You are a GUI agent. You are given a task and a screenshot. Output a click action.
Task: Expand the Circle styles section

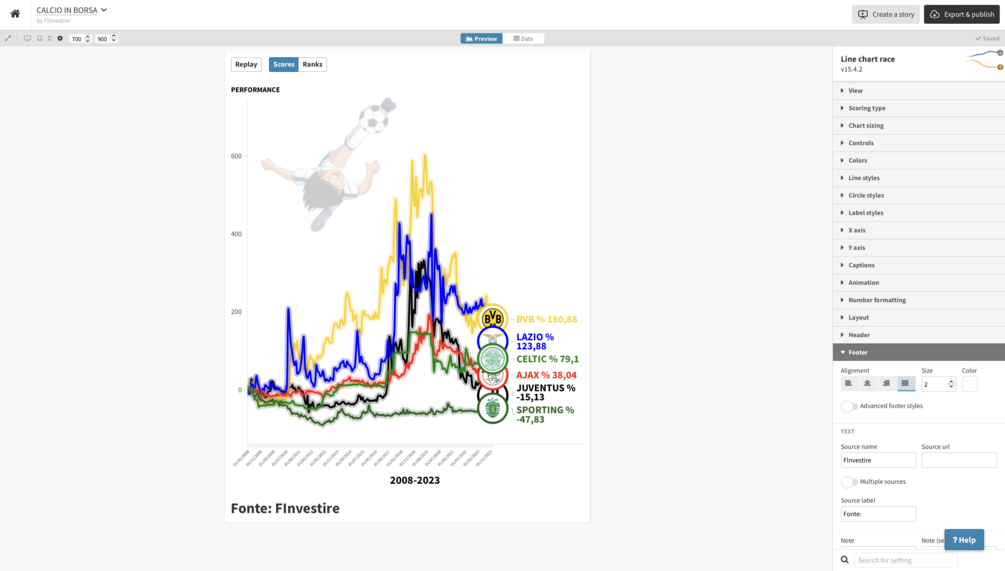pos(919,195)
